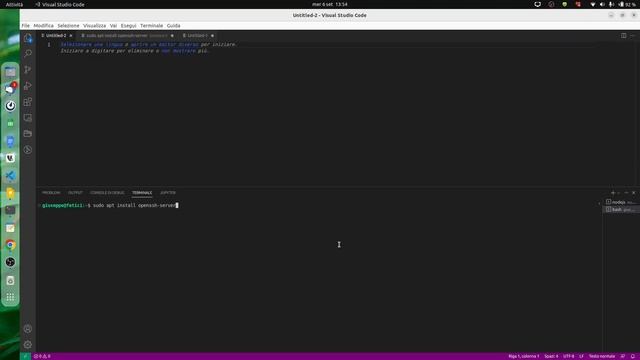Create a new terminal with plus icon
640x360 pixels.
[613, 193]
